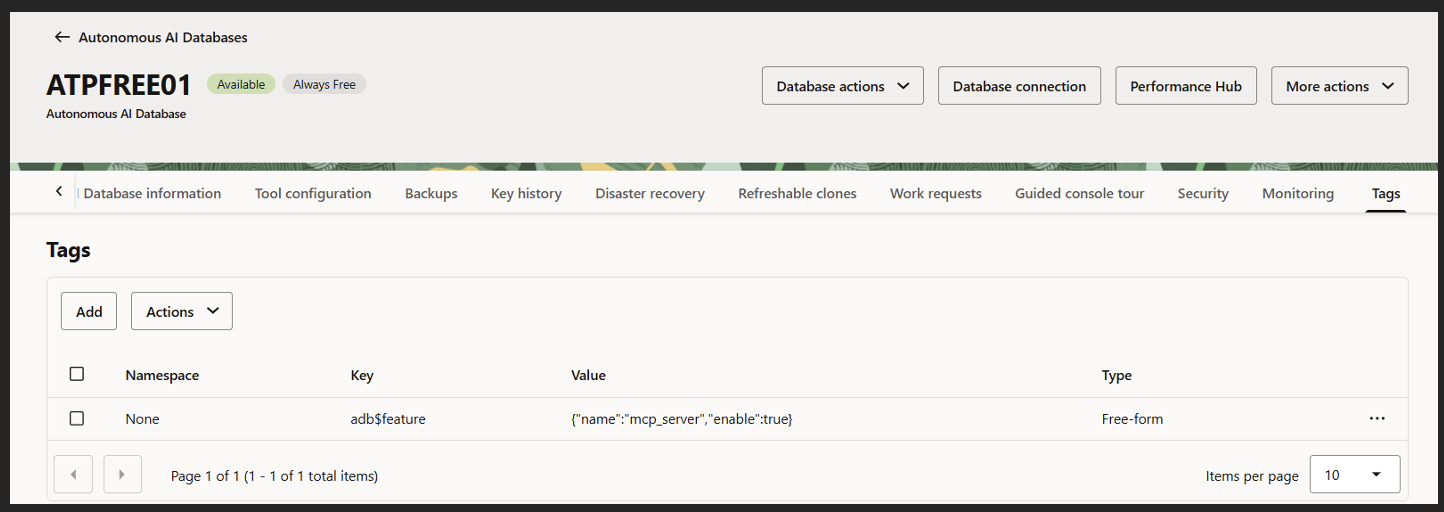Click the Available status badge
Image resolution: width=1444 pixels, height=512 pixels.
[241, 85]
